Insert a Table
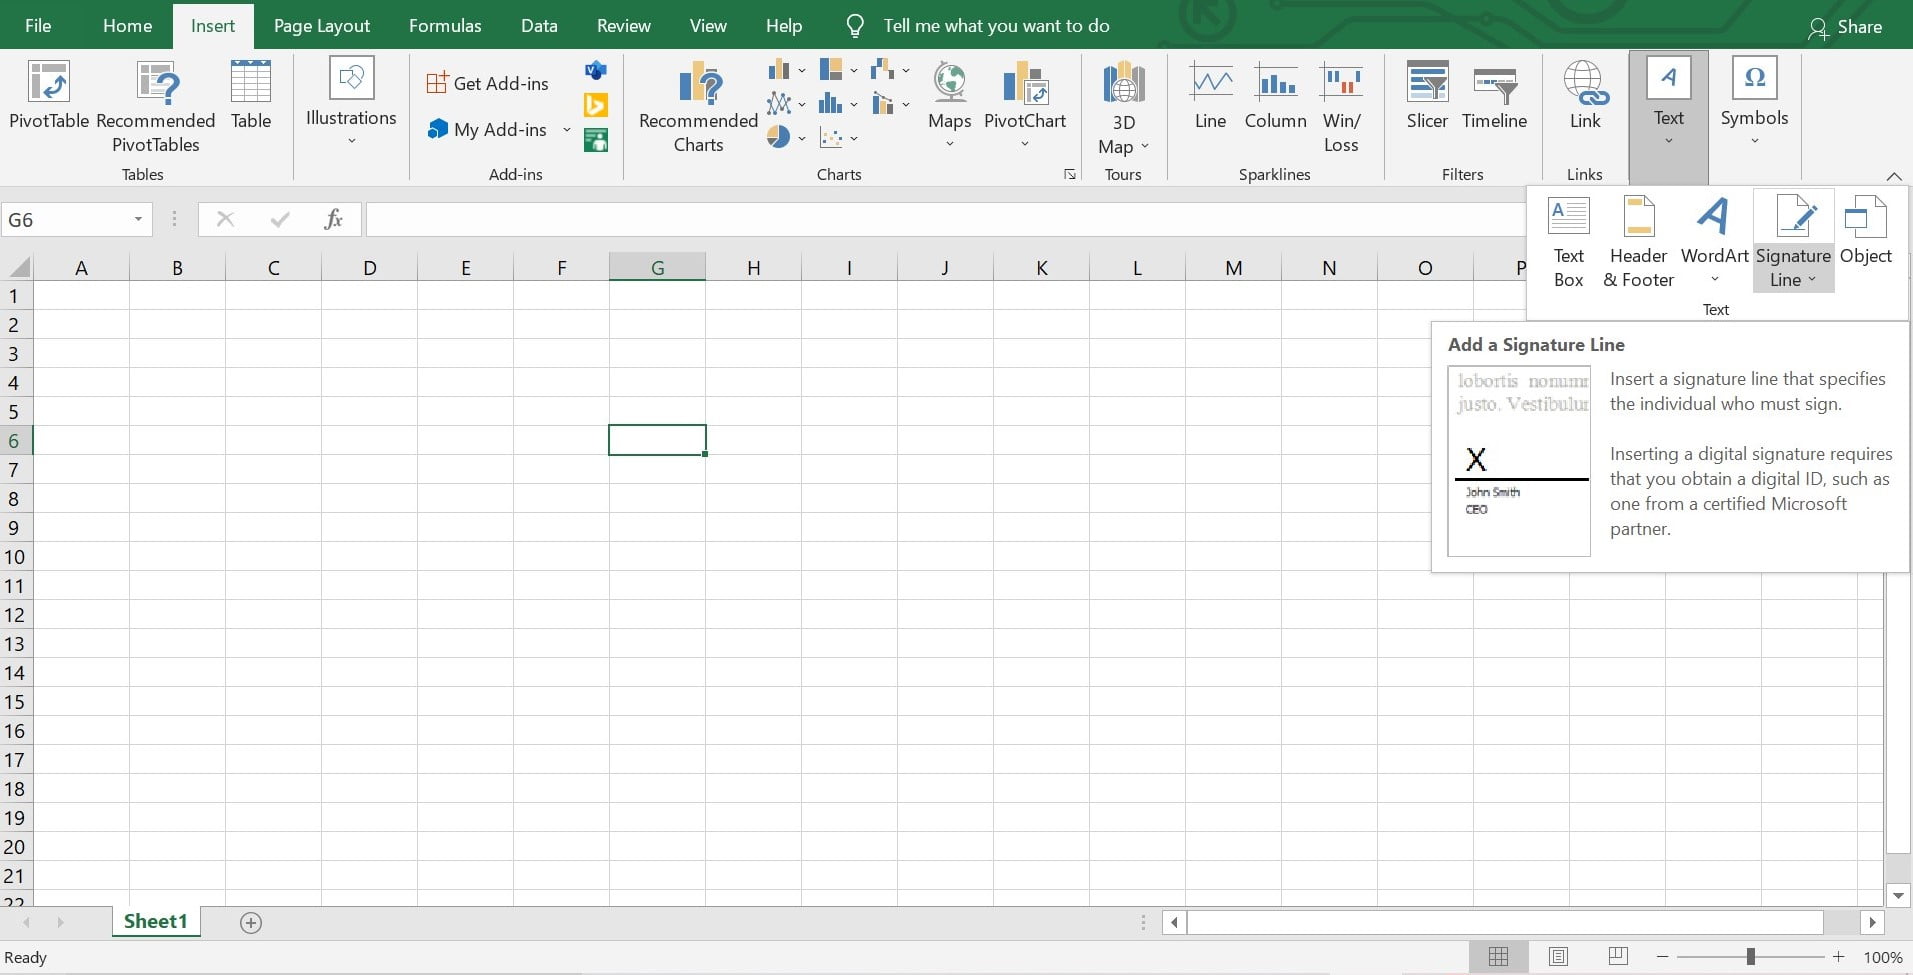 (x=251, y=95)
